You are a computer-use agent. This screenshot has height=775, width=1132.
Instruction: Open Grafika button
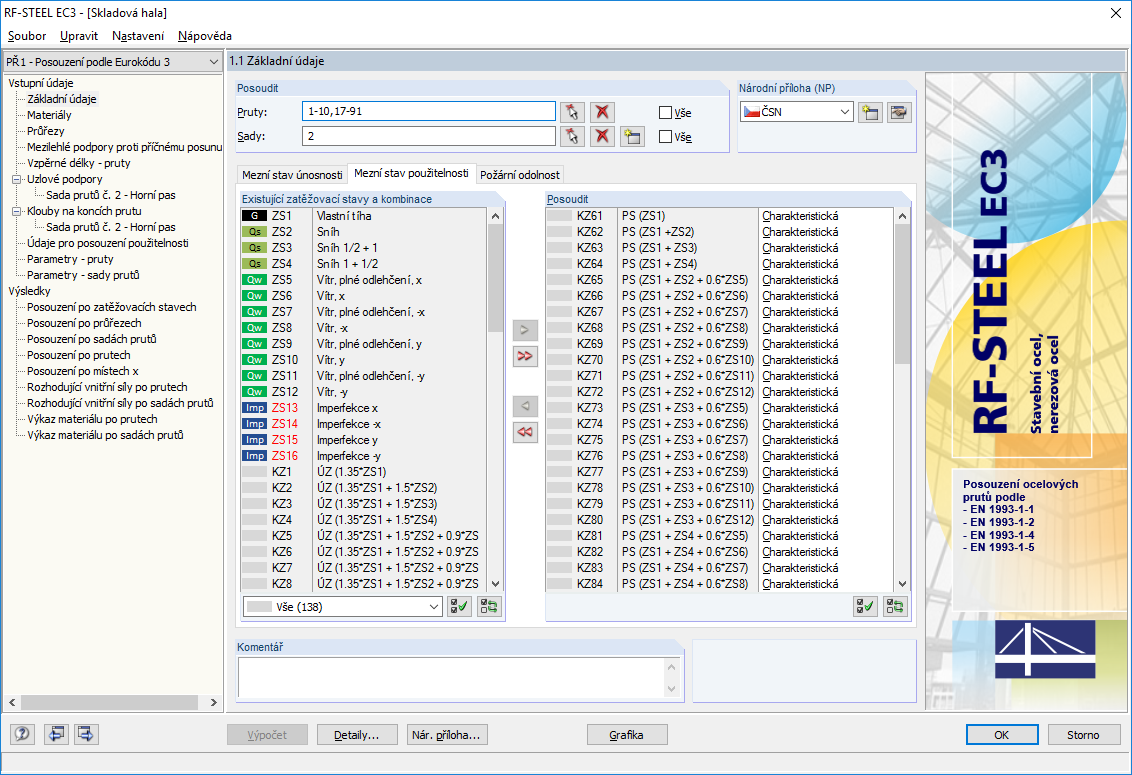point(627,735)
